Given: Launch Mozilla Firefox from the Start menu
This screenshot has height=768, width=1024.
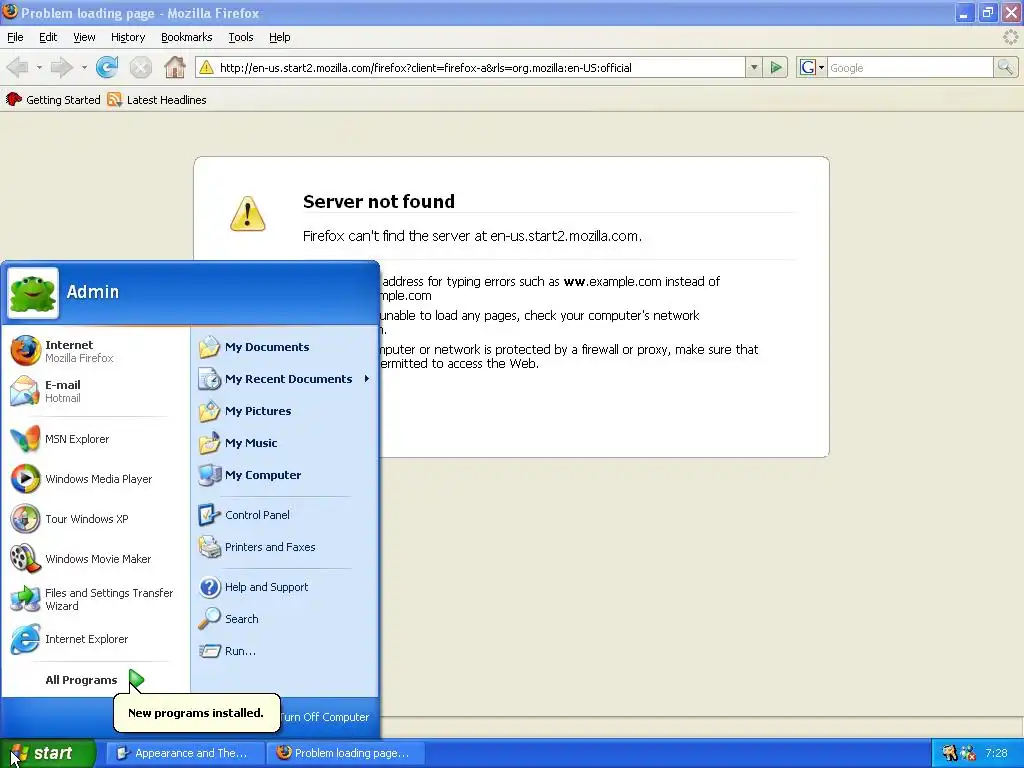Looking at the screenshot, I should click(x=95, y=351).
